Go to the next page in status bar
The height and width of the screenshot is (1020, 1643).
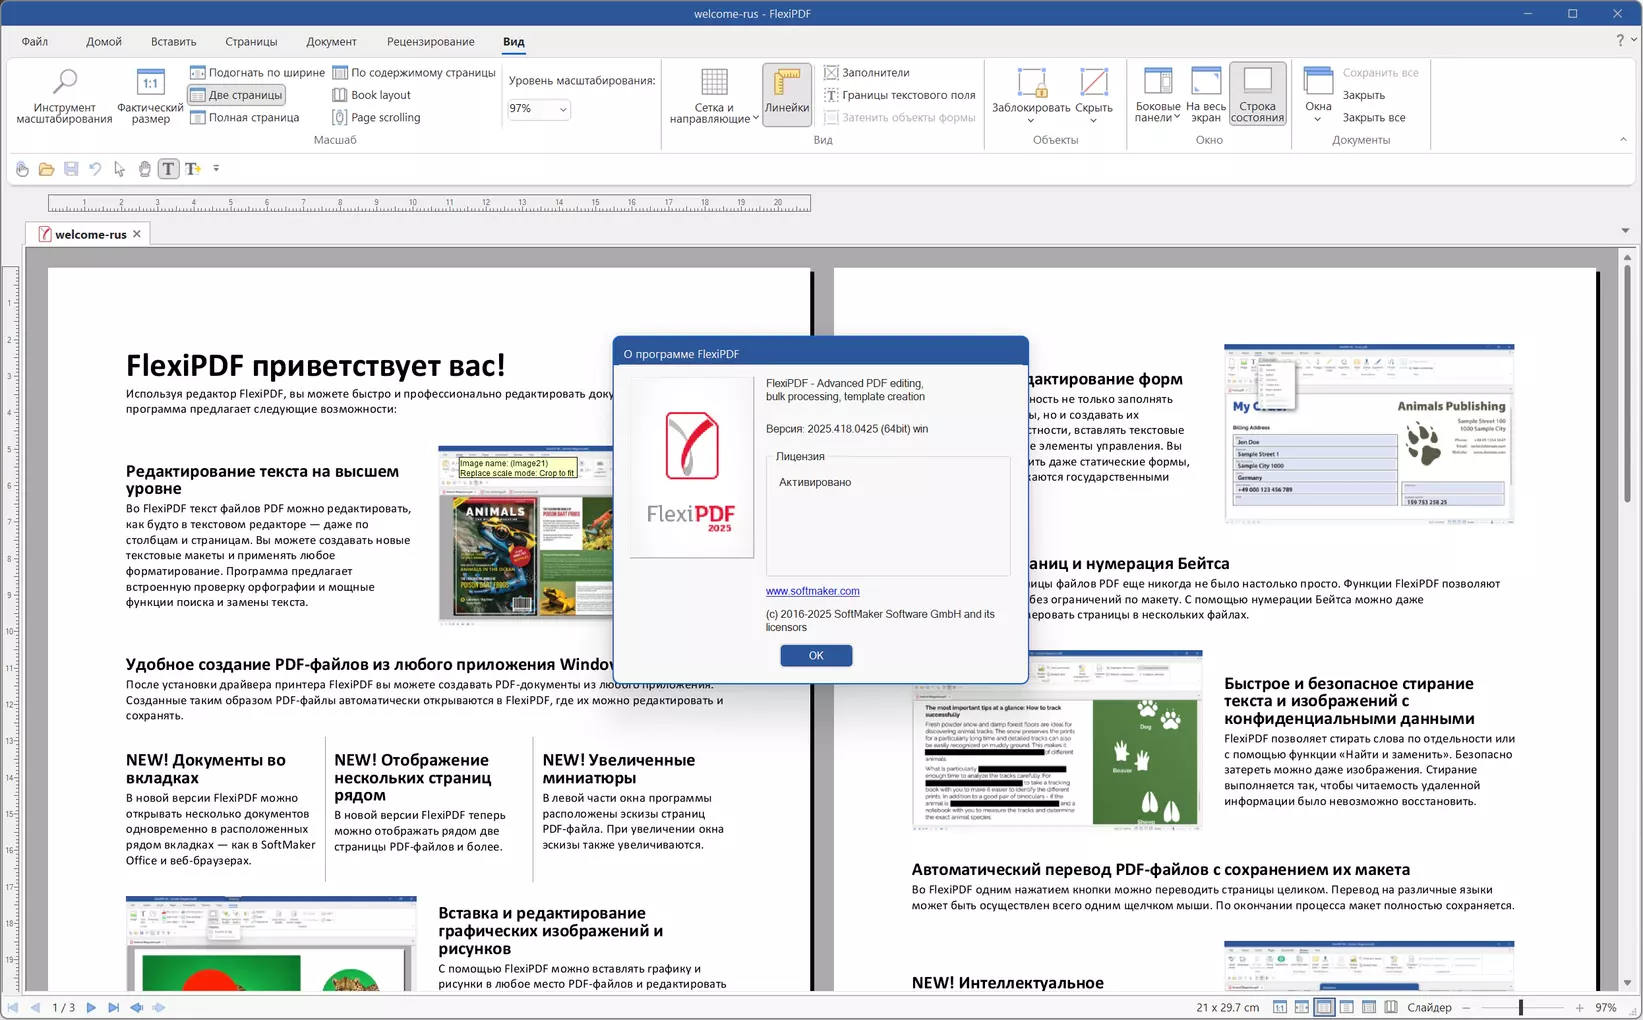[x=91, y=1008]
